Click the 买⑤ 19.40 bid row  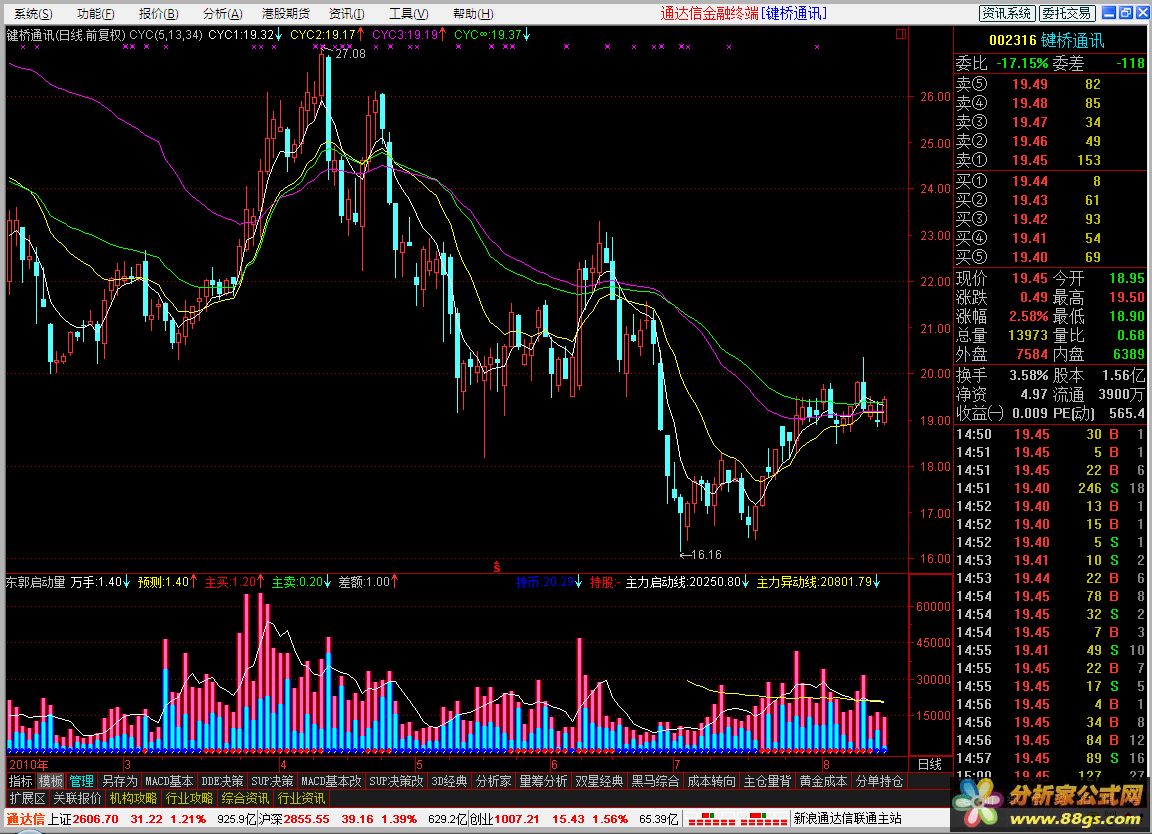1050,257
